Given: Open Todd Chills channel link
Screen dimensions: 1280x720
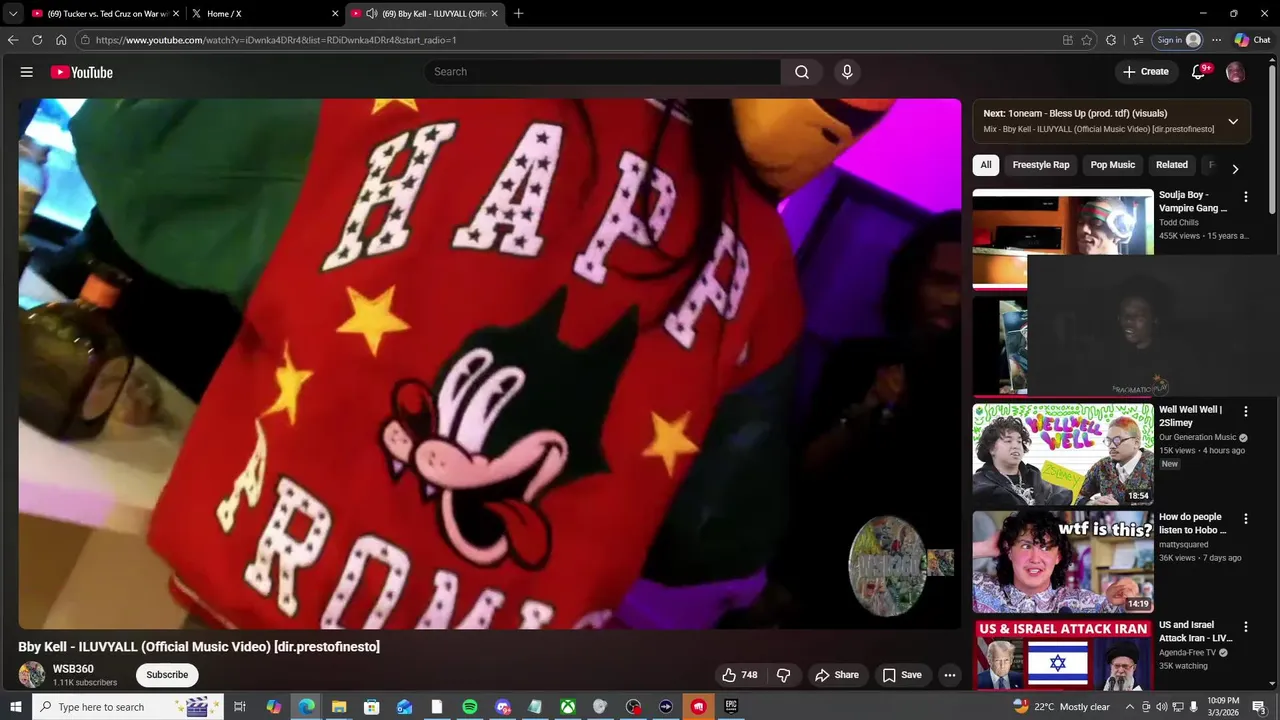Looking at the screenshot, I should [1179, 222].
